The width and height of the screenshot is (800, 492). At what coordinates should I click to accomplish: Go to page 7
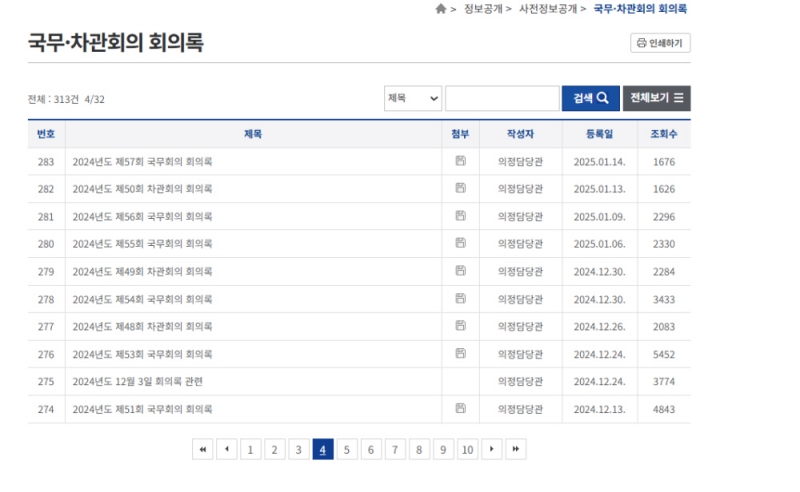tap(395, 449)
